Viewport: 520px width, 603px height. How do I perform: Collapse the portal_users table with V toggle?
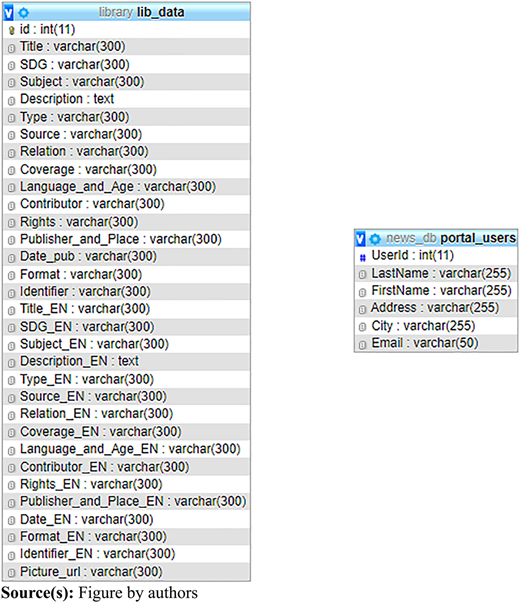360,239
